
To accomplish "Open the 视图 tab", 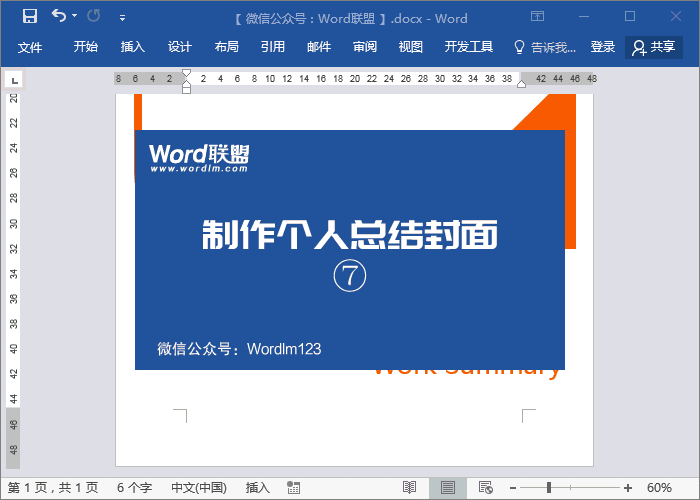I will pyautogui.click(x=411, y=47).
